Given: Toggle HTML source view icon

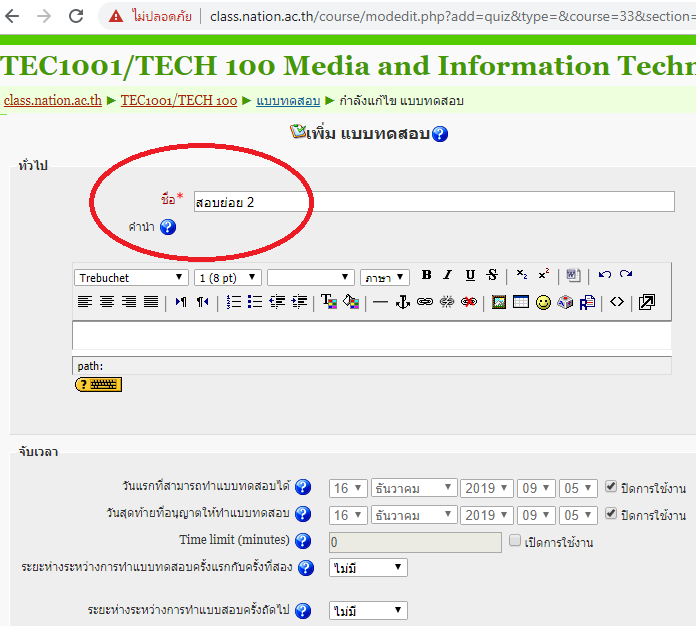Looking at the screenshot, I should tap(617, 302).
